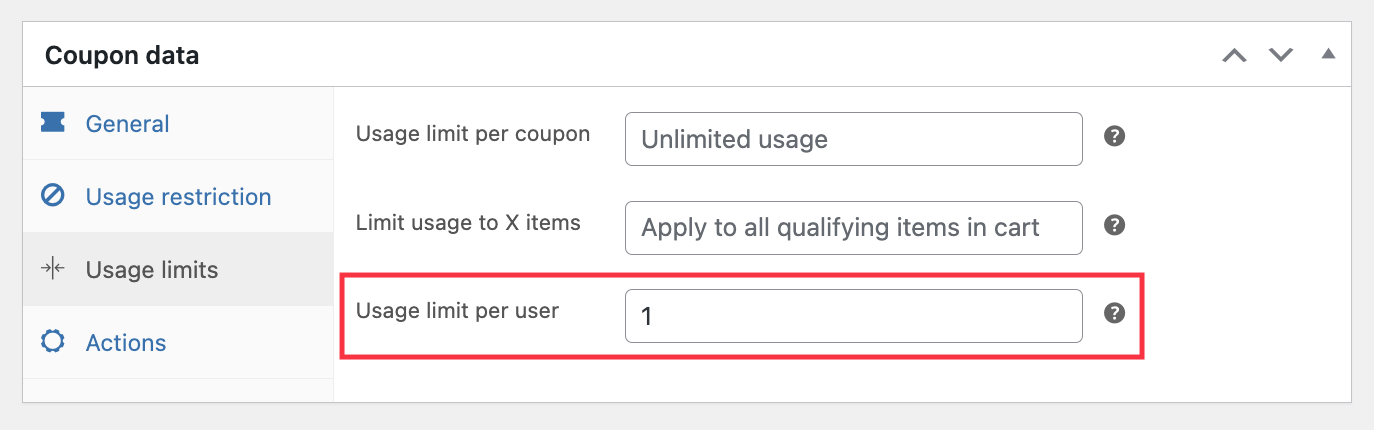Screen dimensions: 1374x430
Task: Click the Usage limit per user label
Action: click(x=457, y=310)
